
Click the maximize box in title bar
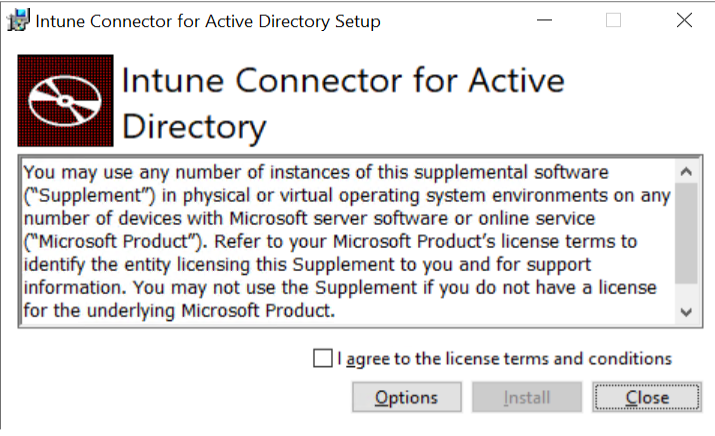coord(613,21)
